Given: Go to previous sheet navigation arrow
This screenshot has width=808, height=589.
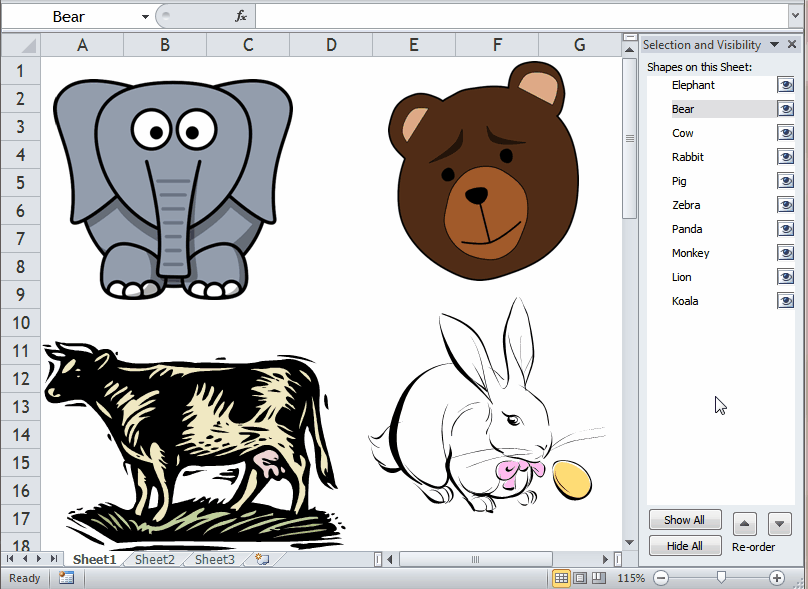Looking at the screenshot, I should (x=25, y=559).
